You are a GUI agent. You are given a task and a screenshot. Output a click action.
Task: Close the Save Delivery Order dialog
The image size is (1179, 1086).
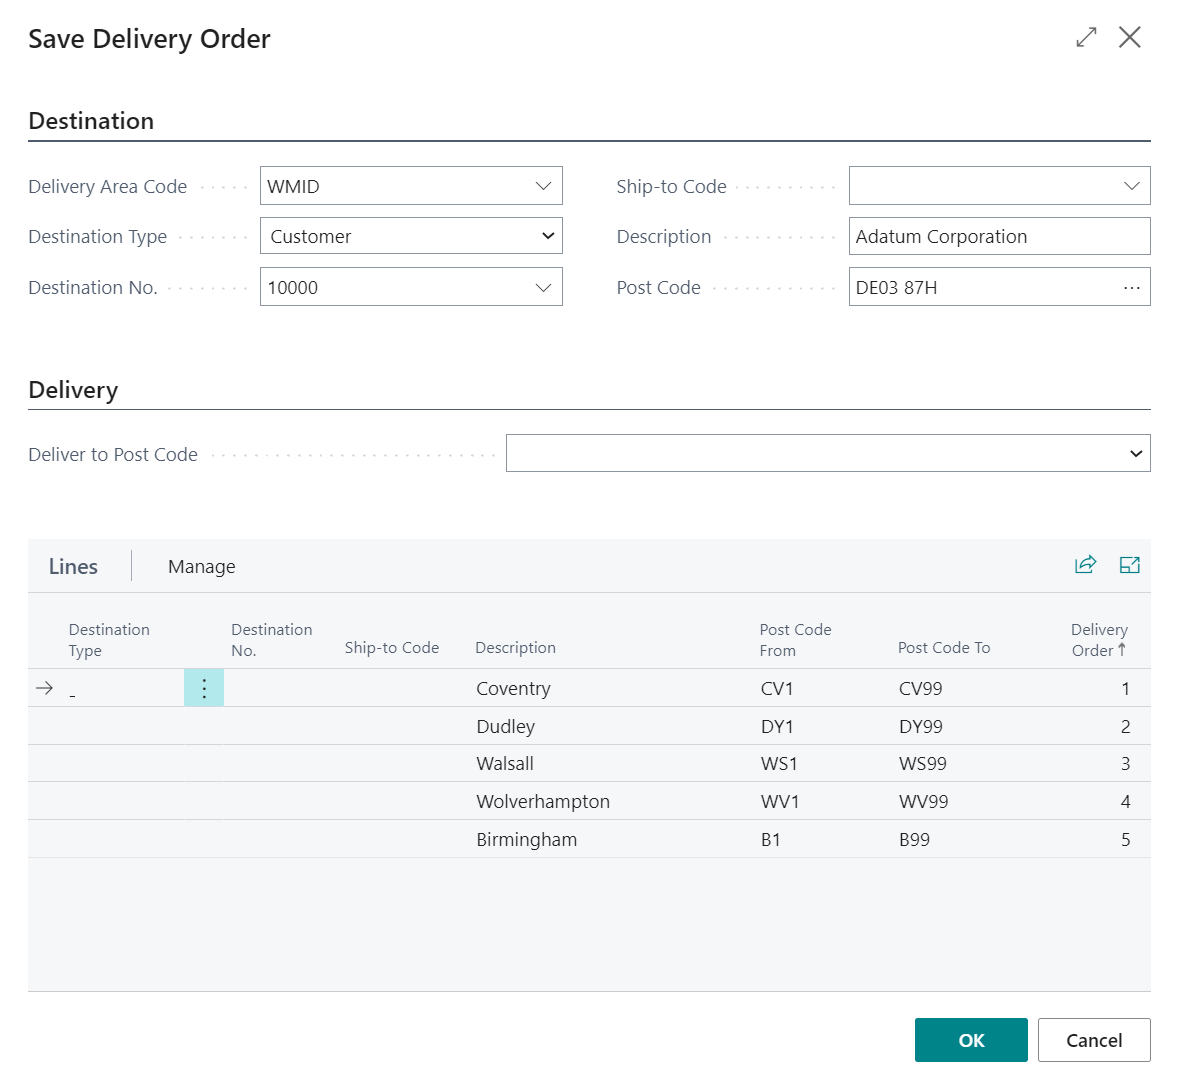(x=1129, y=38)
